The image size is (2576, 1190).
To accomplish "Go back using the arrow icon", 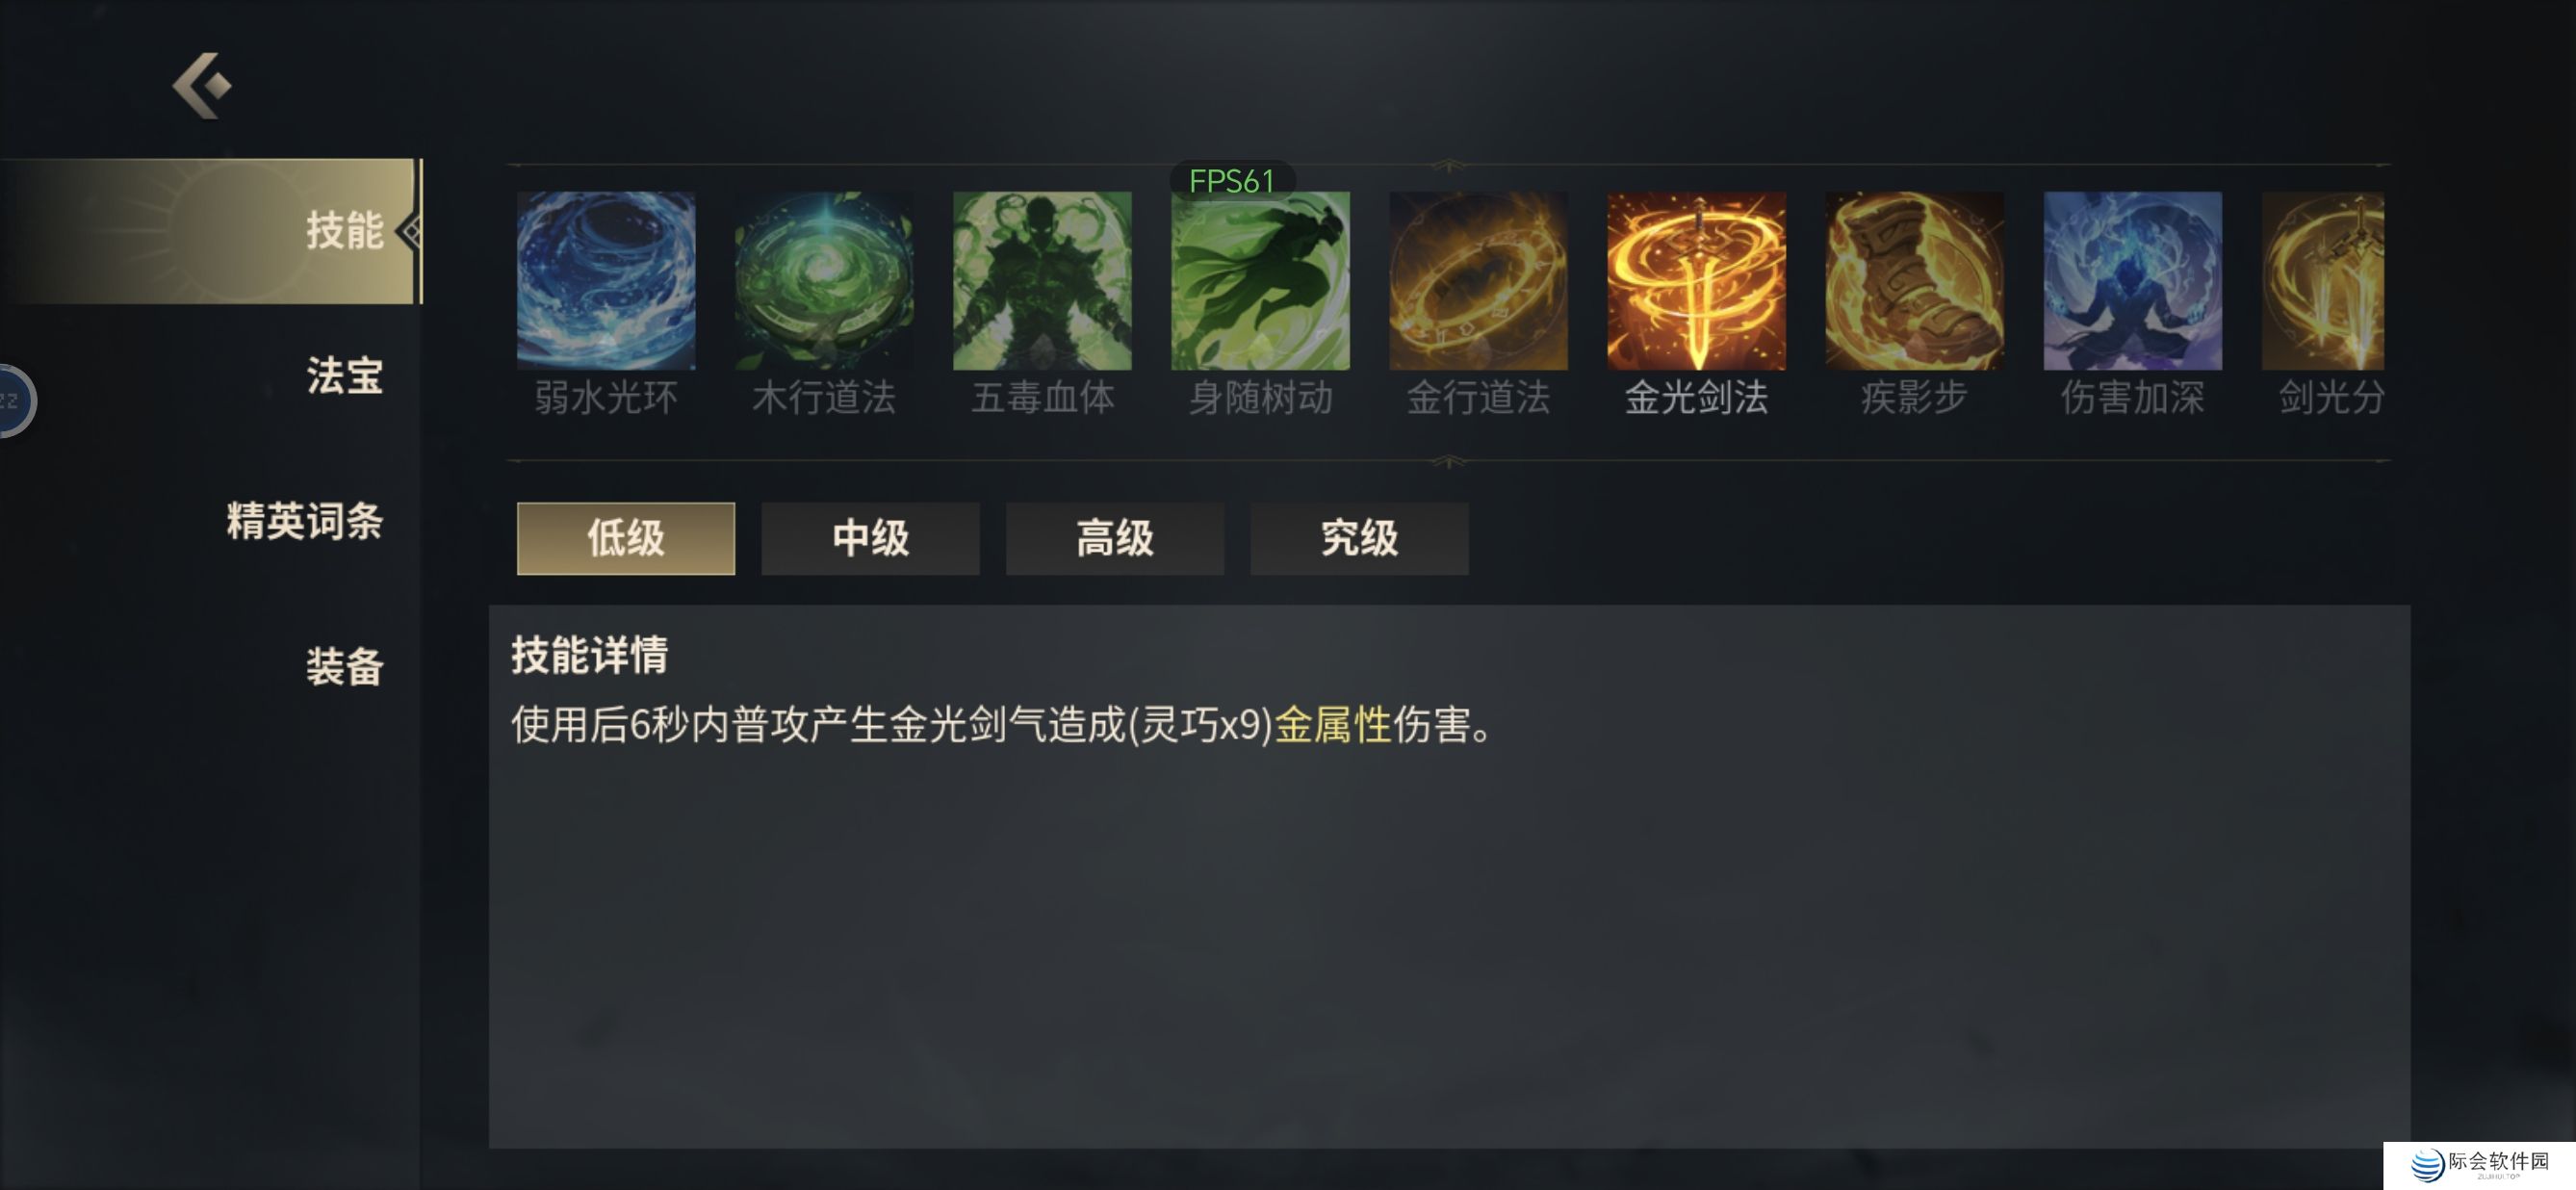I will [202, 86].
